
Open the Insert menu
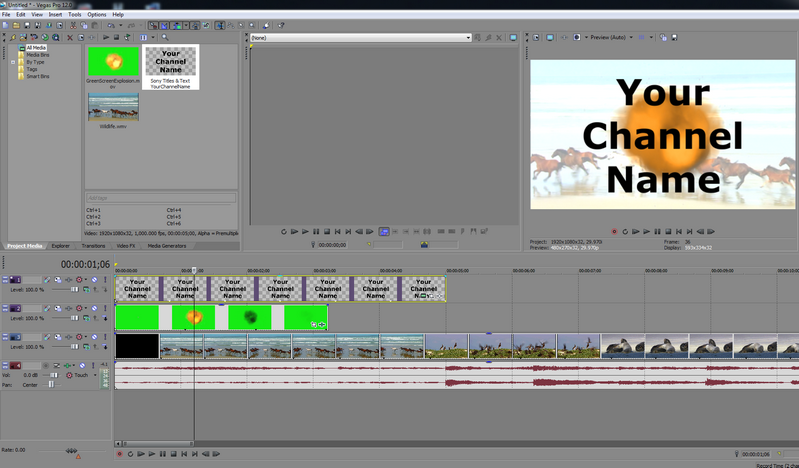(x=55, y=14)
